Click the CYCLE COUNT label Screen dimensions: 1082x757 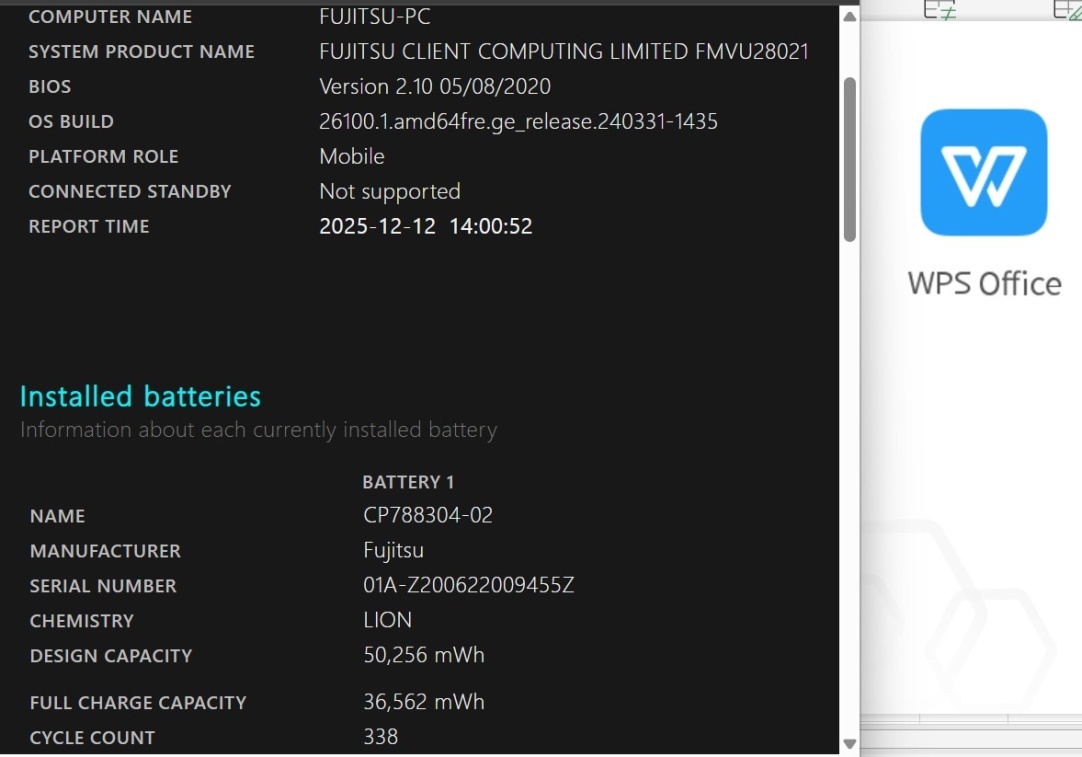(x=92, y=738)
